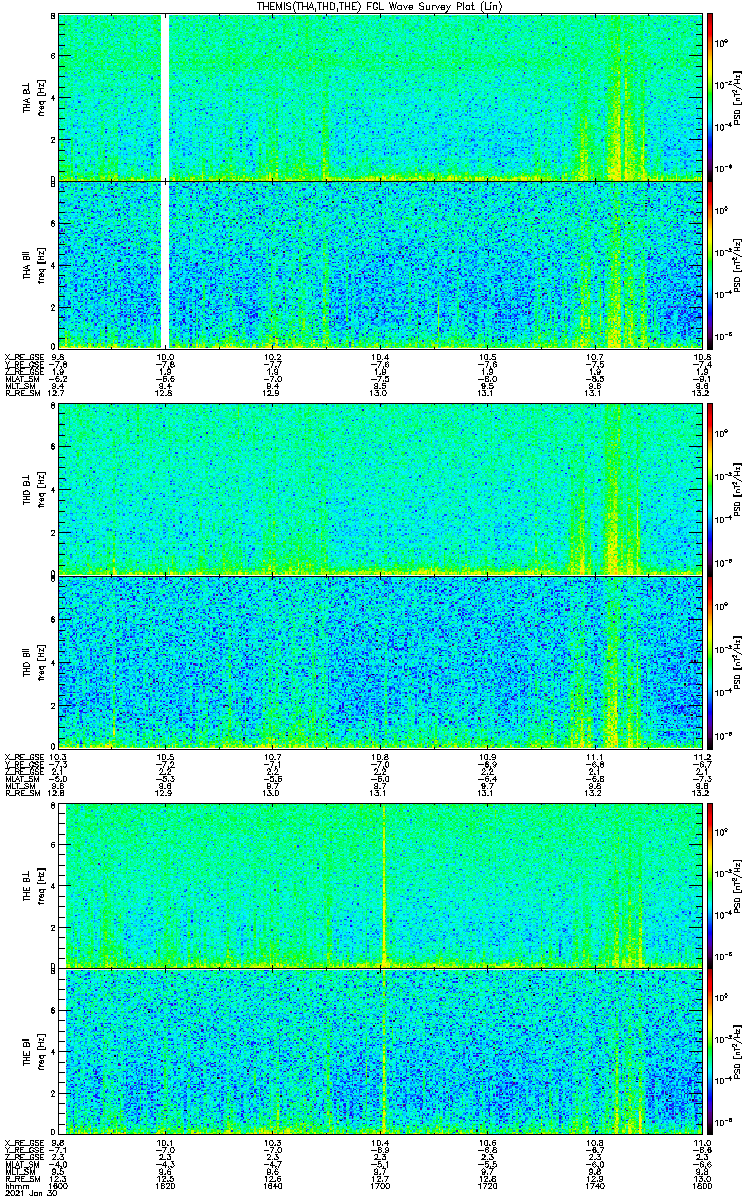The image size is (750, 1200).
Task: Click the '1620' time tick label
Action: tap(166, 1185)
